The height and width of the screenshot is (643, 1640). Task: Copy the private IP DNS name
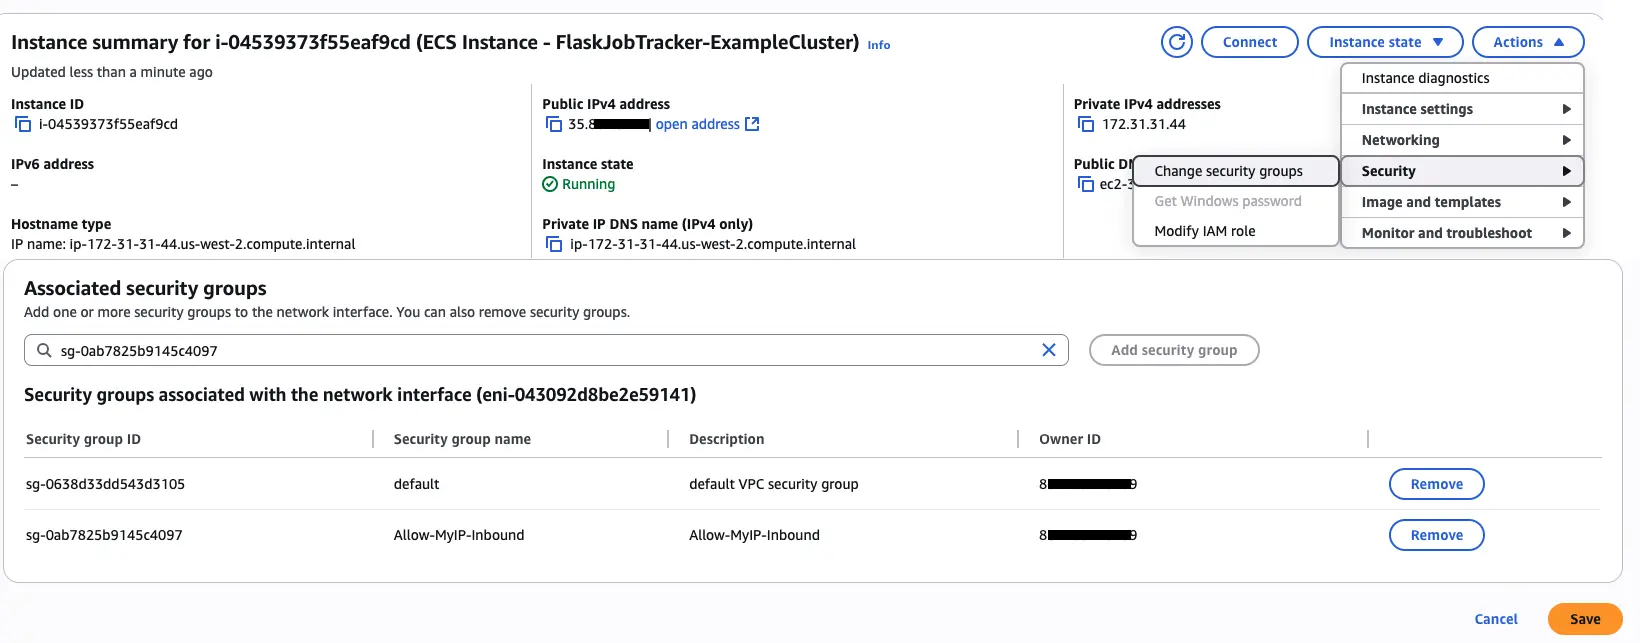pyautogui.click(x=553, y=244)
